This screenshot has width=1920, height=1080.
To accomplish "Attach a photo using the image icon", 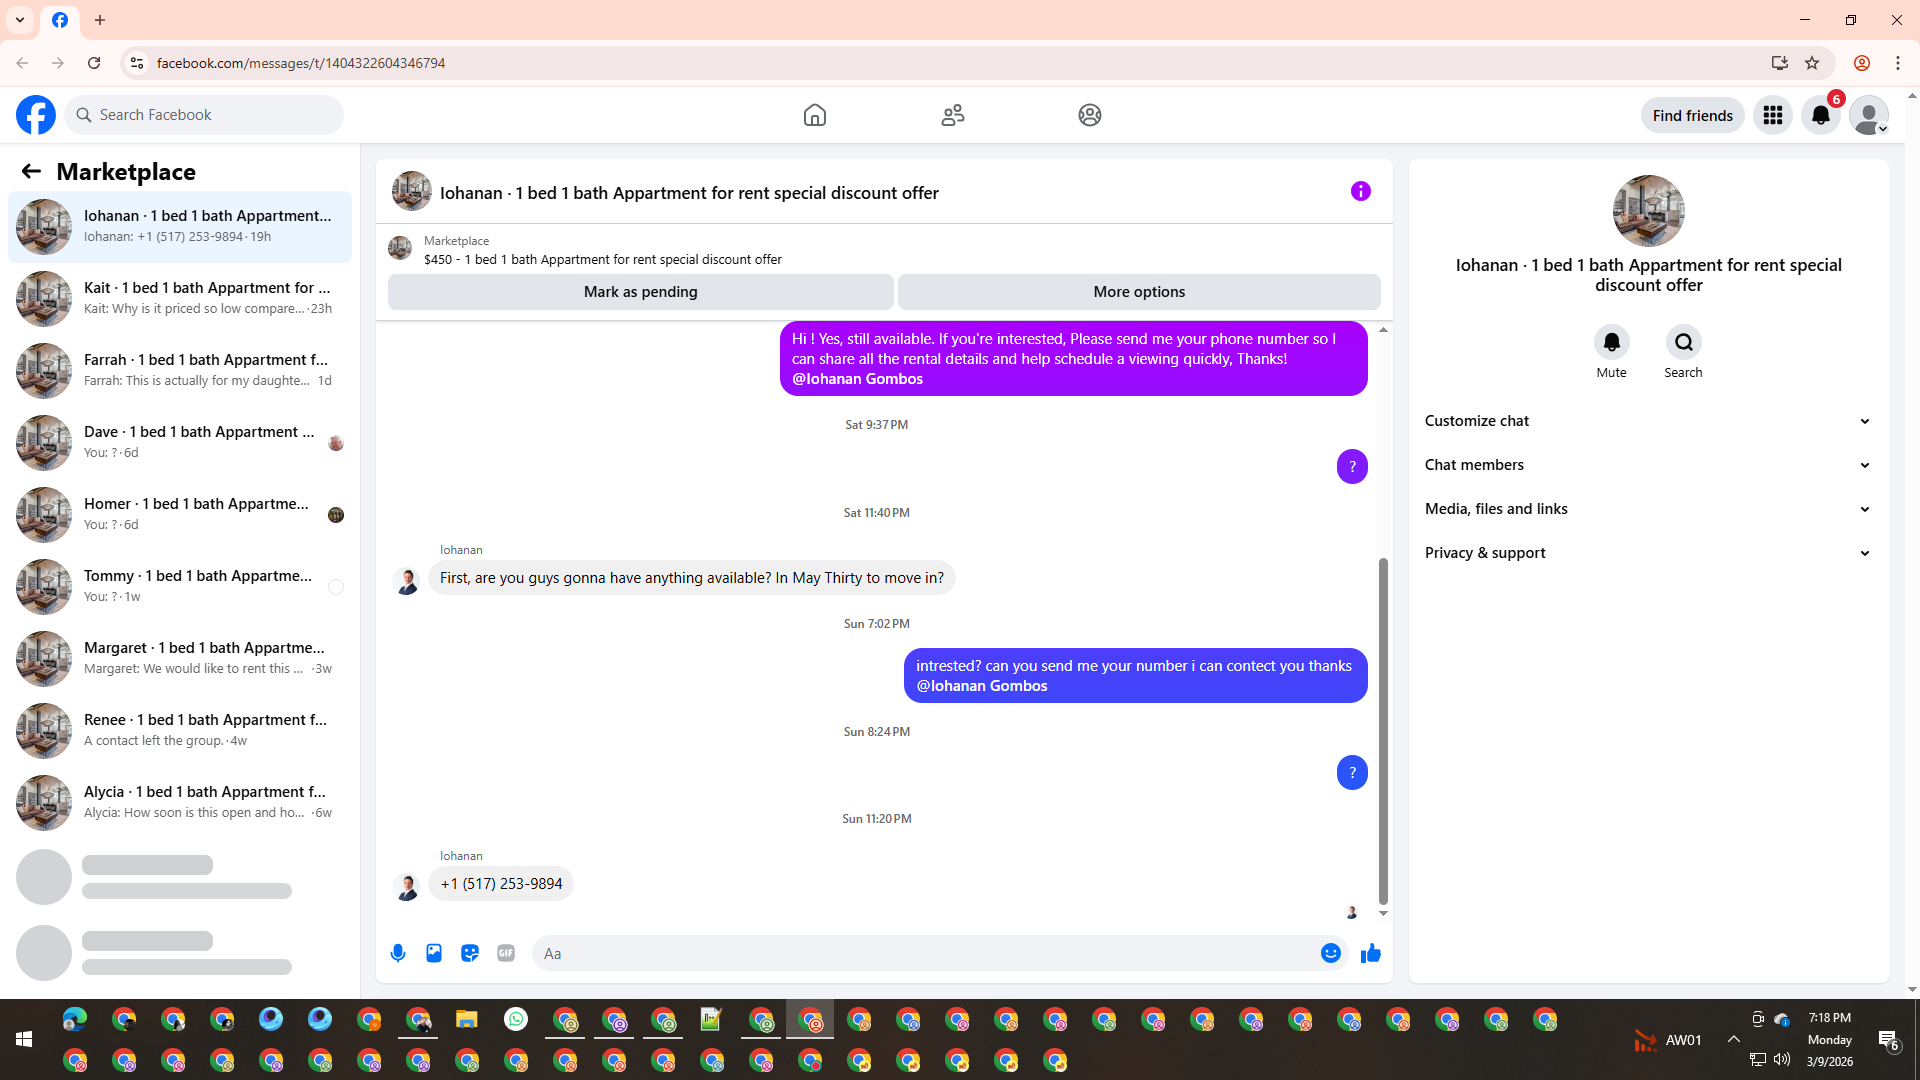I will pos(434,953).
